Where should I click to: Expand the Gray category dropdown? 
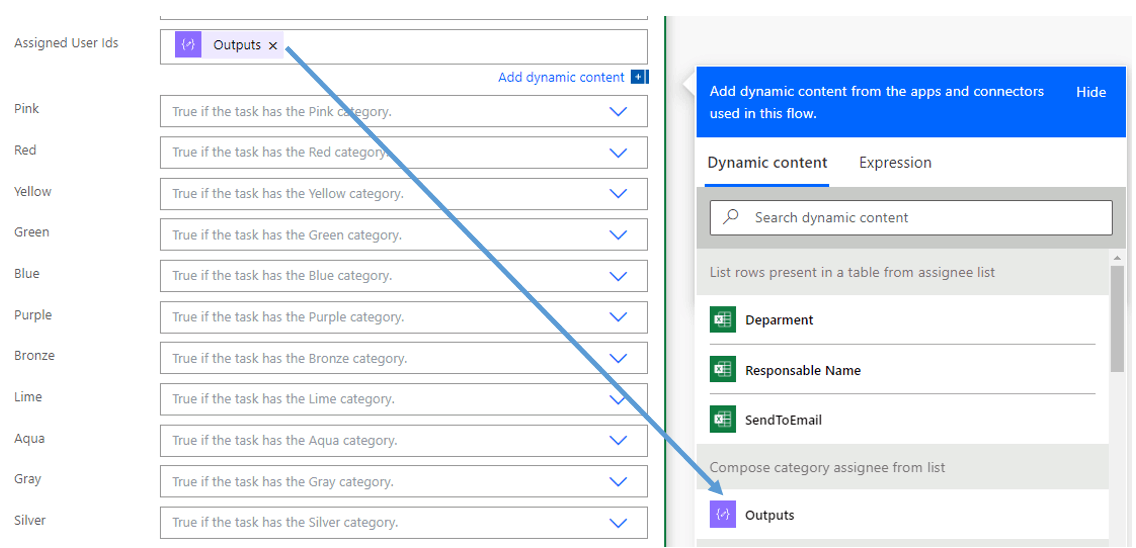pos(618,481)
